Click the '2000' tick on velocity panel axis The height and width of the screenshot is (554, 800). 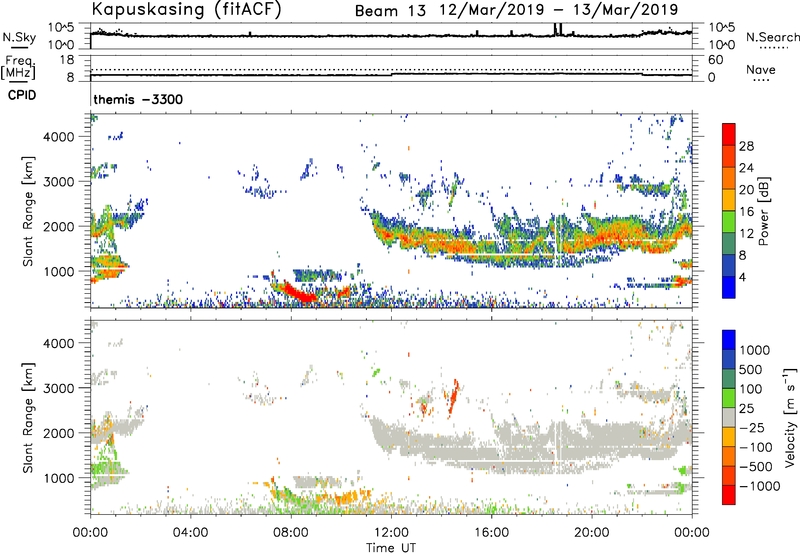[59, 433]
